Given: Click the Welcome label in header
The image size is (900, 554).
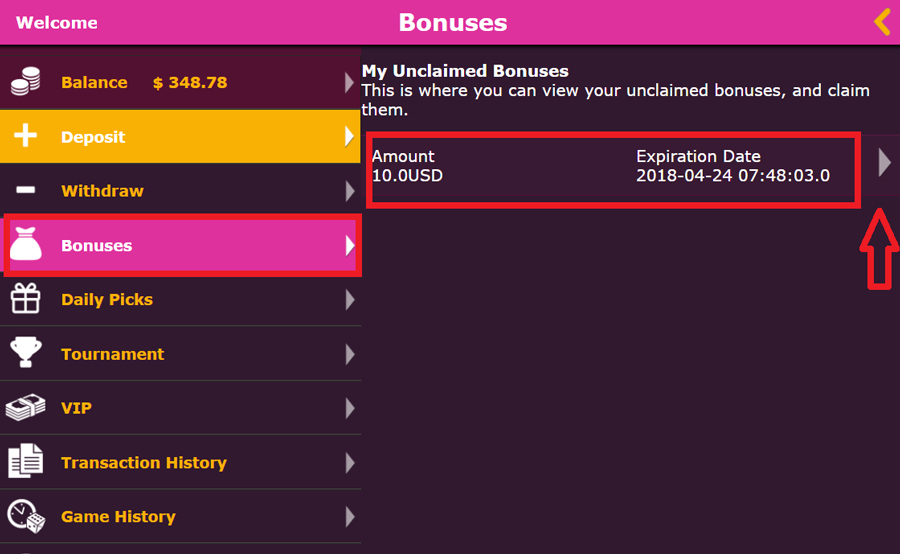Looking at the screenshot, I should (57, 22).
